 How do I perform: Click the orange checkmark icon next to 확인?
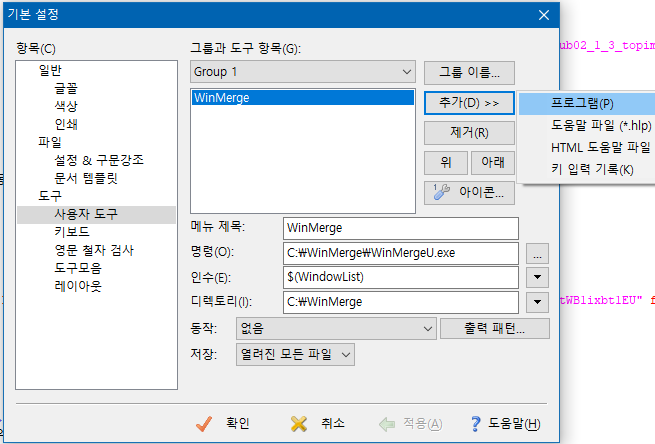point(204,424)
